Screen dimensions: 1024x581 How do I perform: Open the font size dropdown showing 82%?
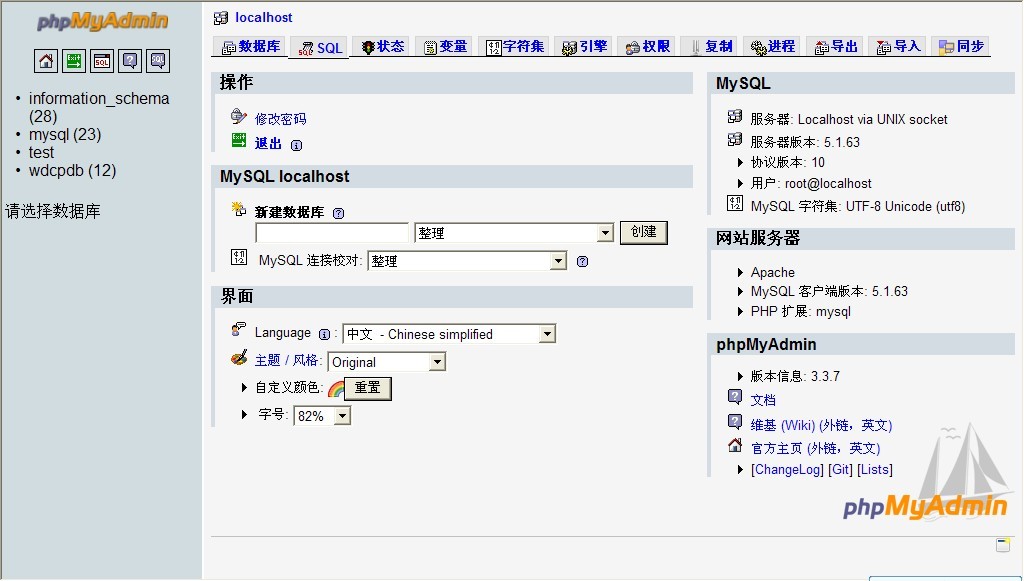coord(322,416)
